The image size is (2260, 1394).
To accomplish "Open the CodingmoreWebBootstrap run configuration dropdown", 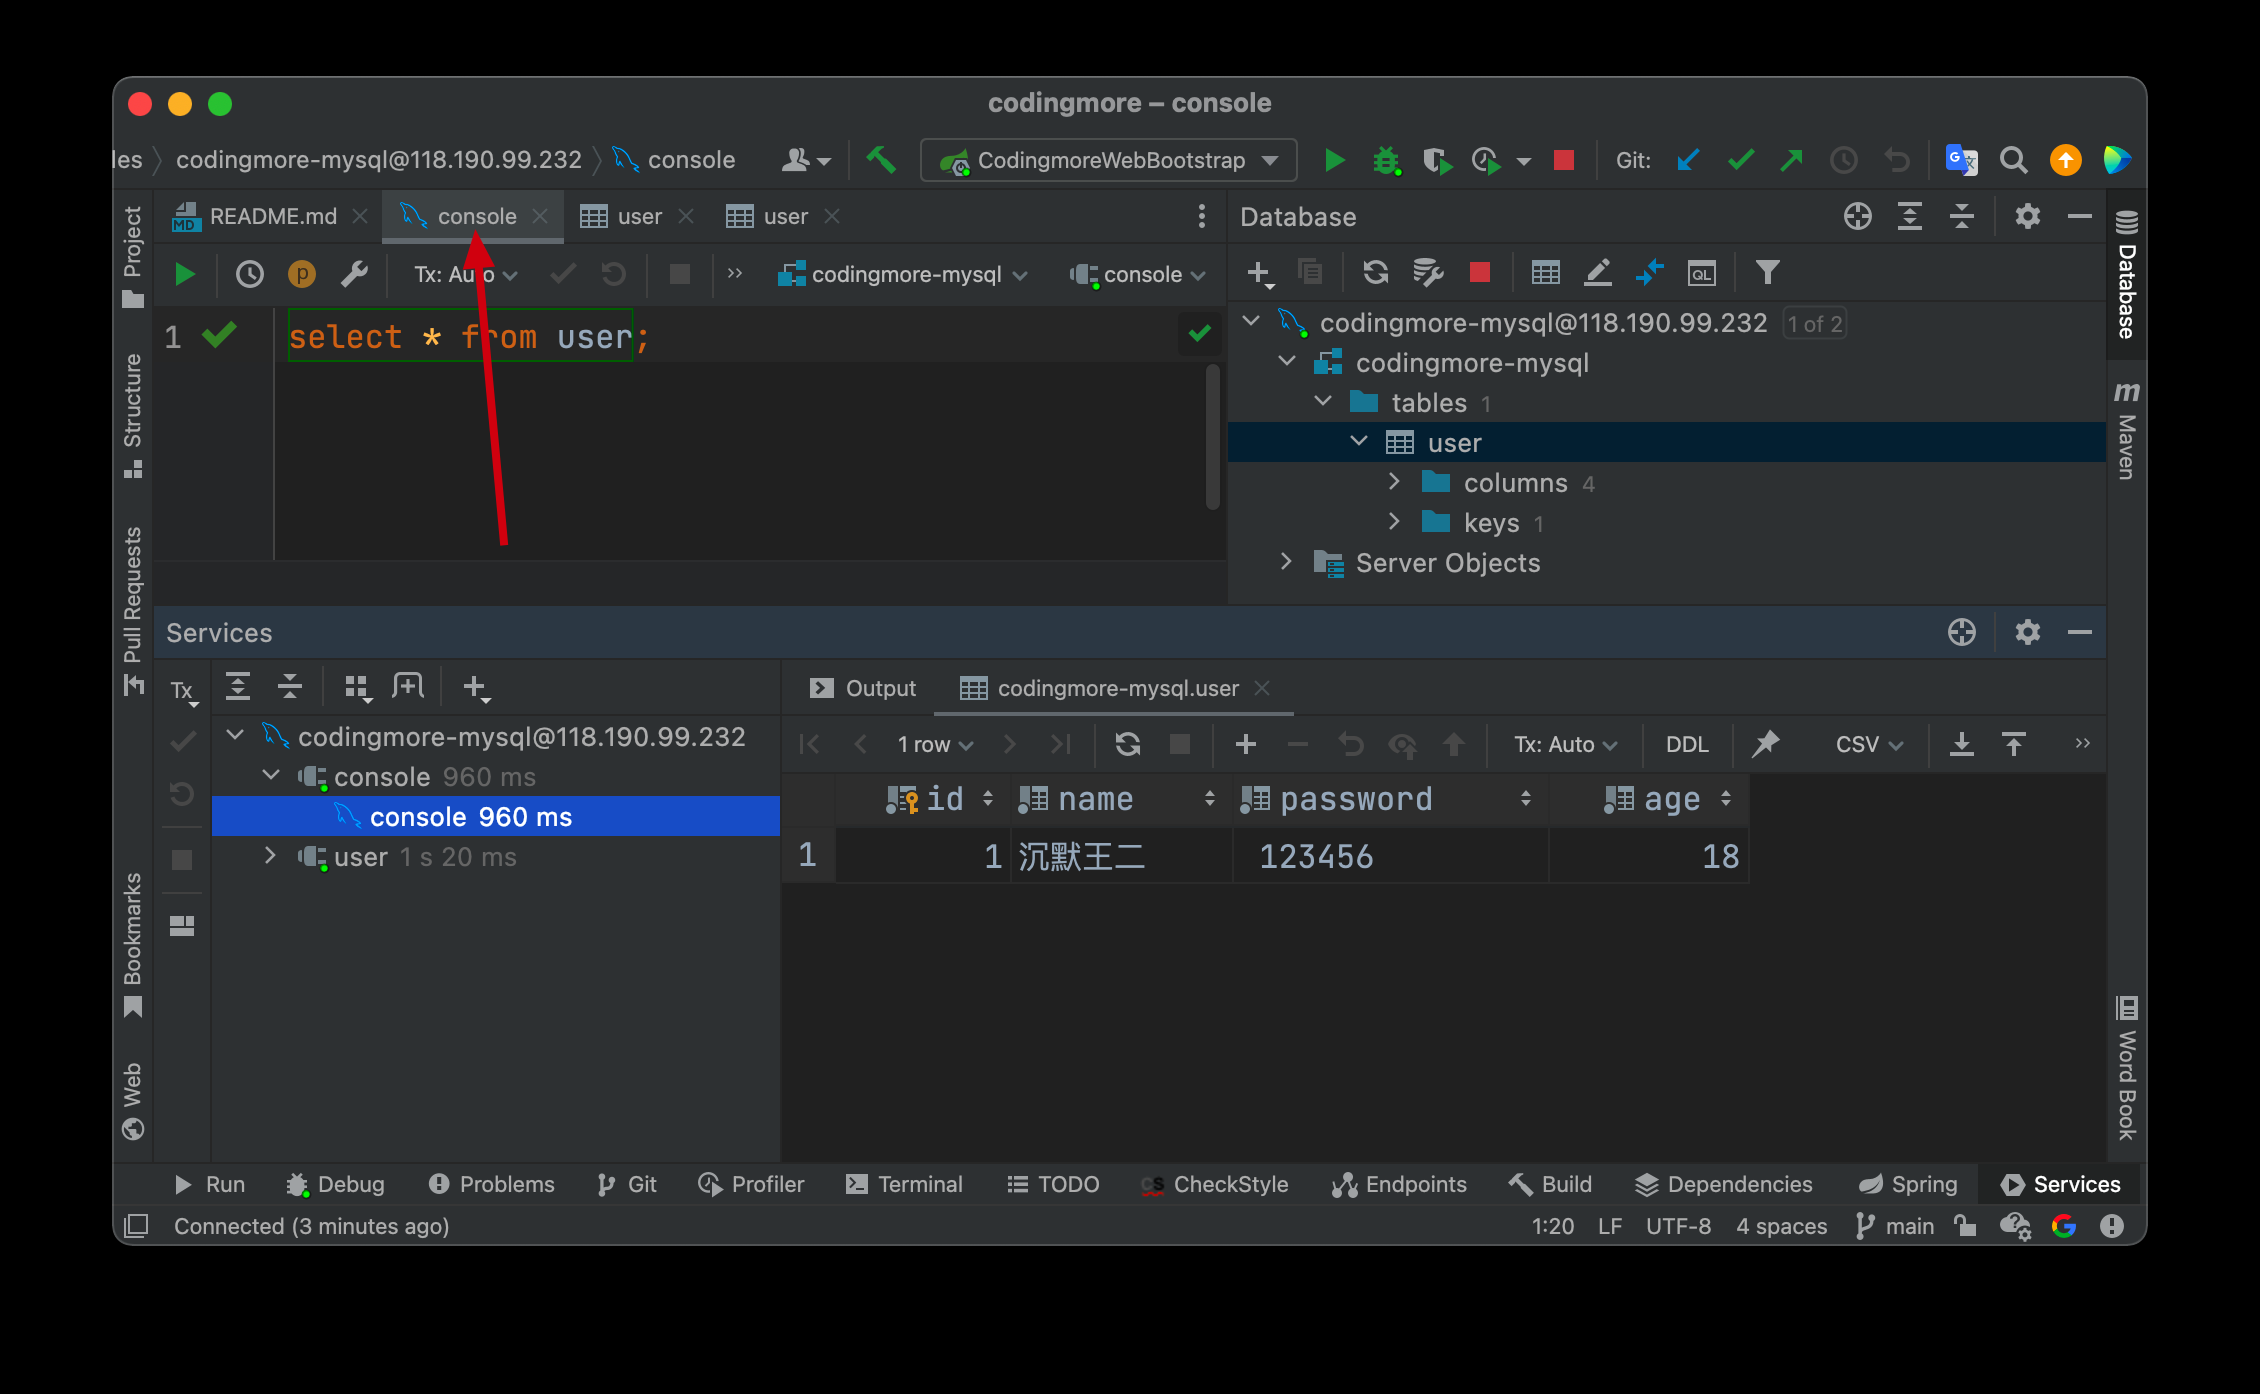I will click(1109, 160).
